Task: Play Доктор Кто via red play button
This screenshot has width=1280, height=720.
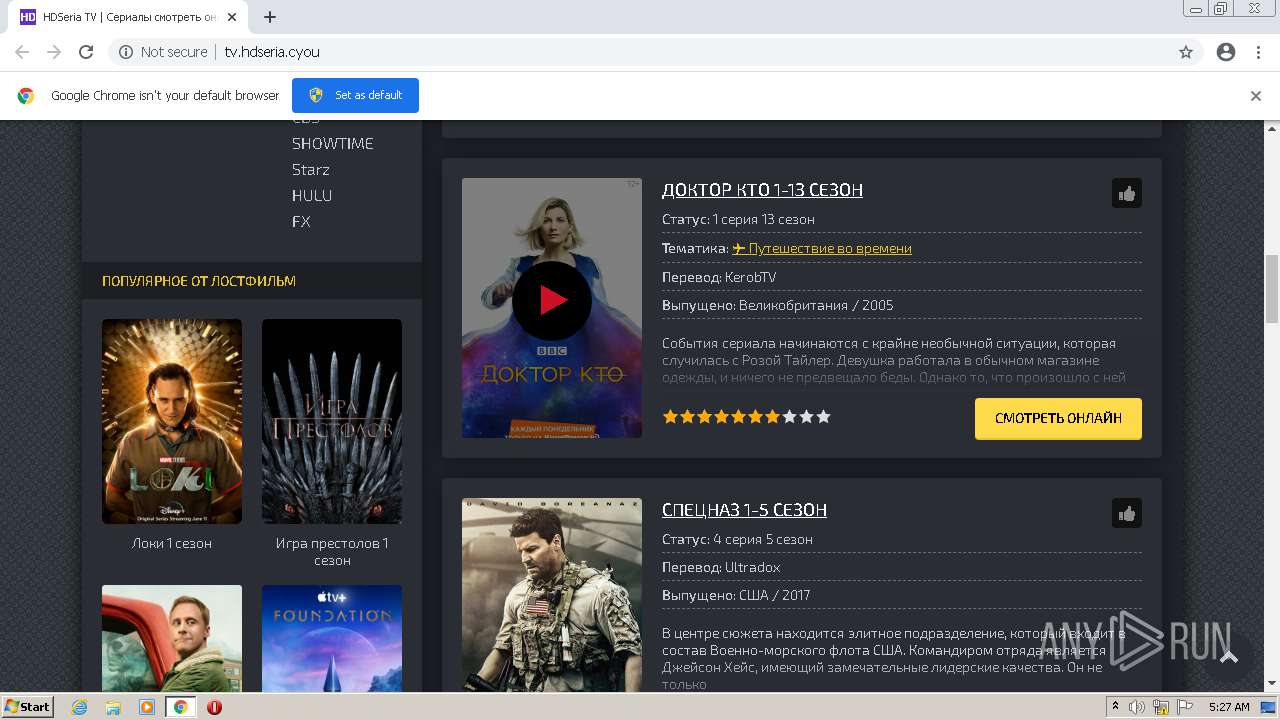Action: point(552,300)
